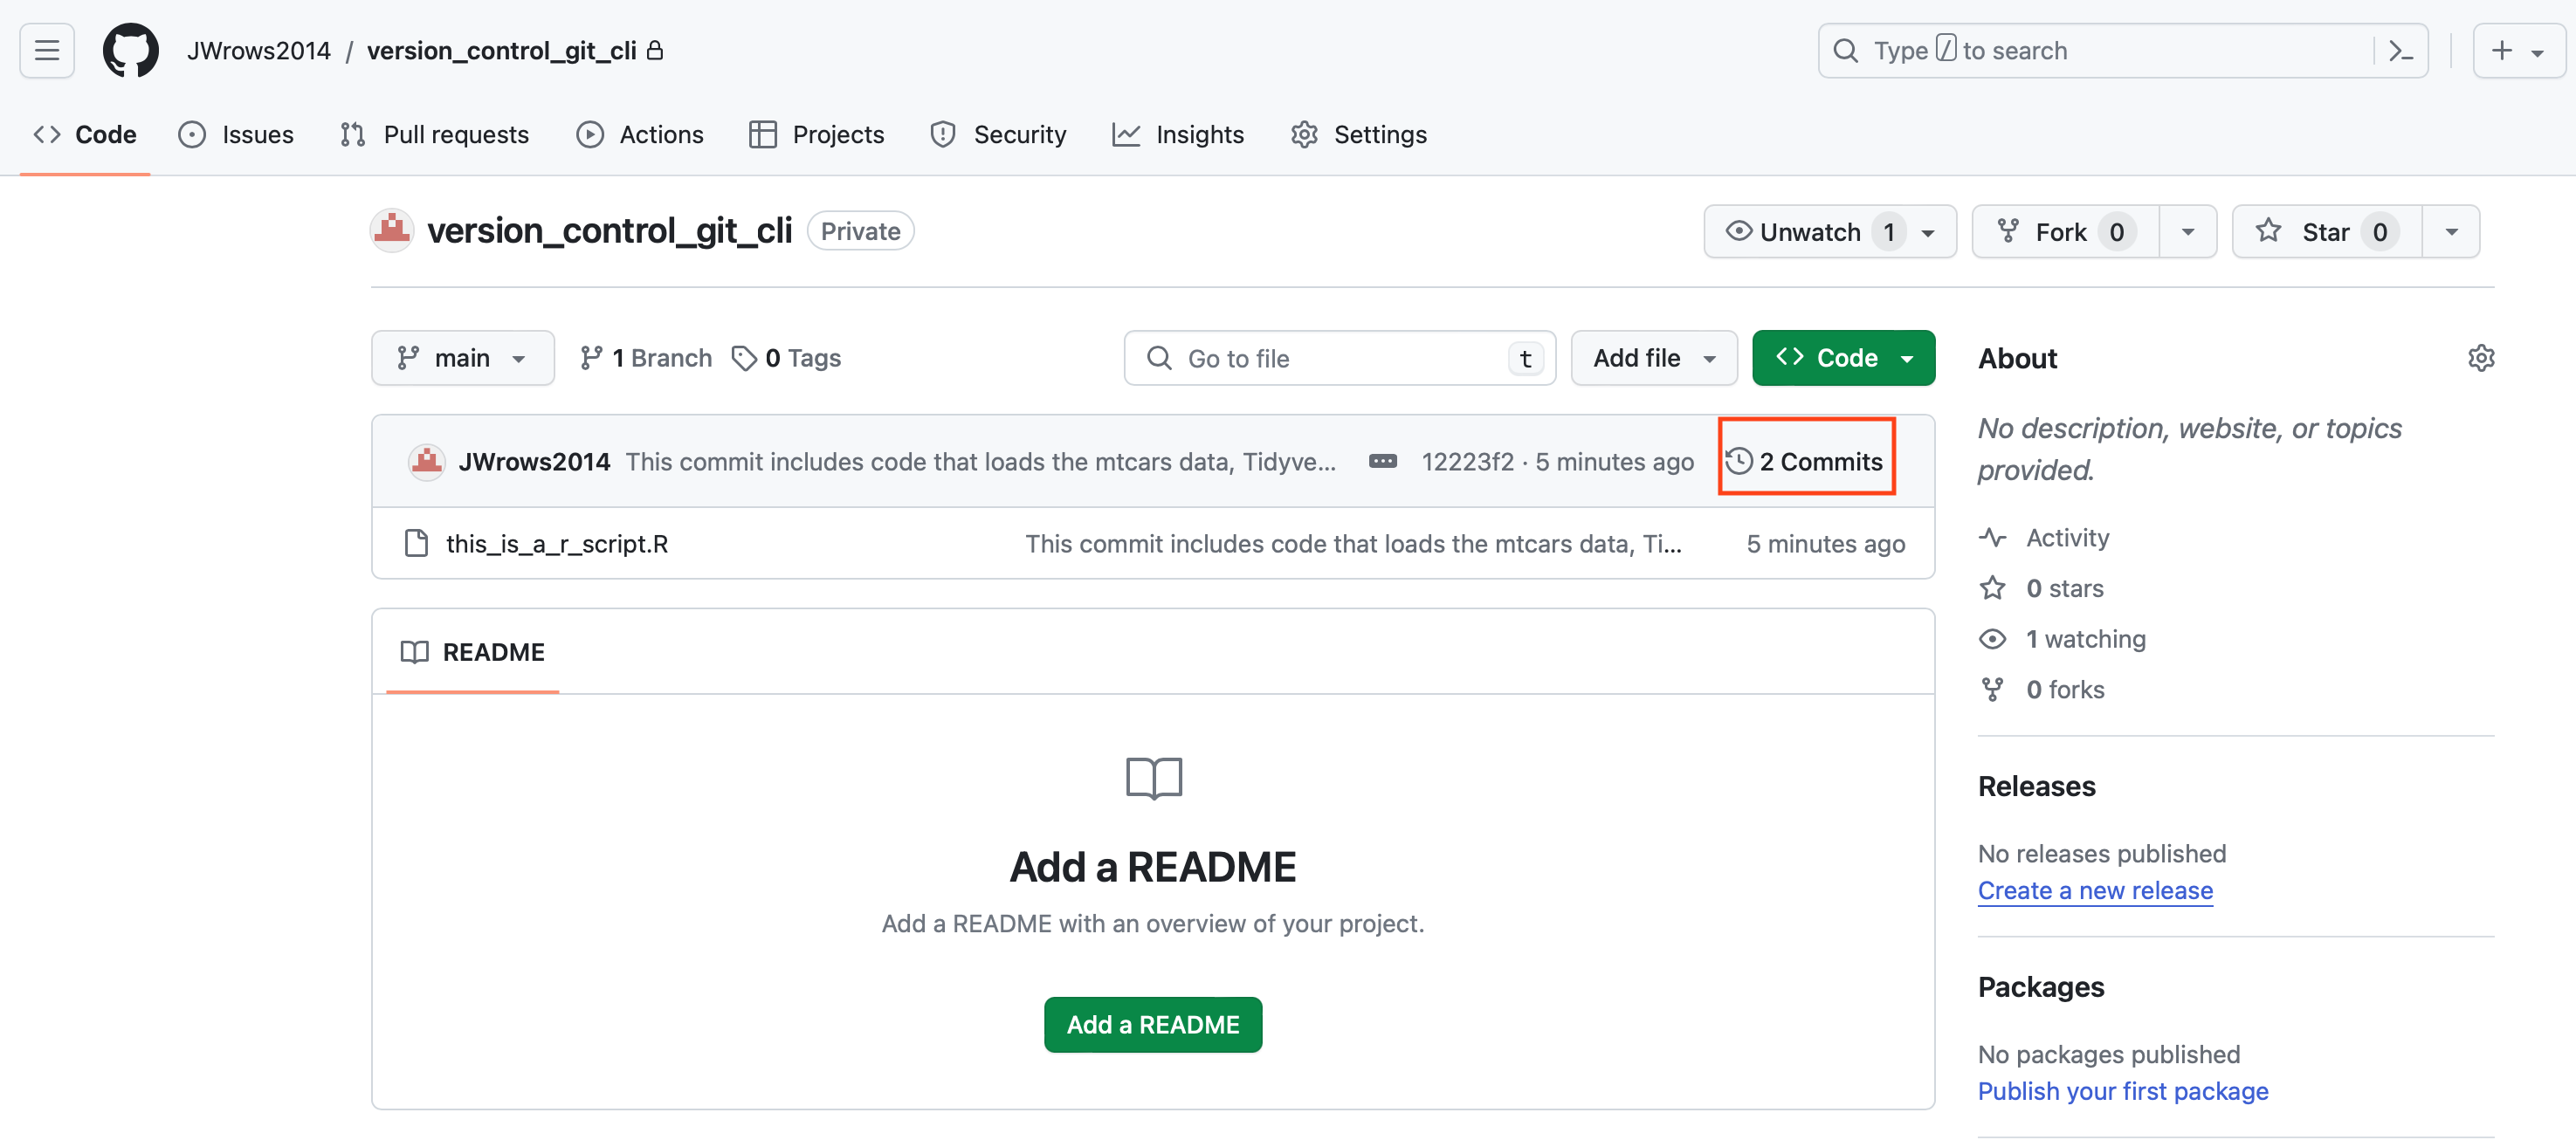Open the hamburger navigation menu

point(47,50)
